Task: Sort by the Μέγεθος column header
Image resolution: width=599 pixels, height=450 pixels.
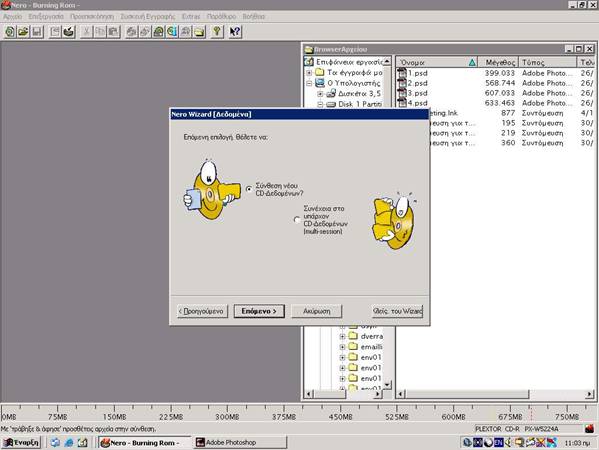Action: pyautogui.click(x=499, y=62)
